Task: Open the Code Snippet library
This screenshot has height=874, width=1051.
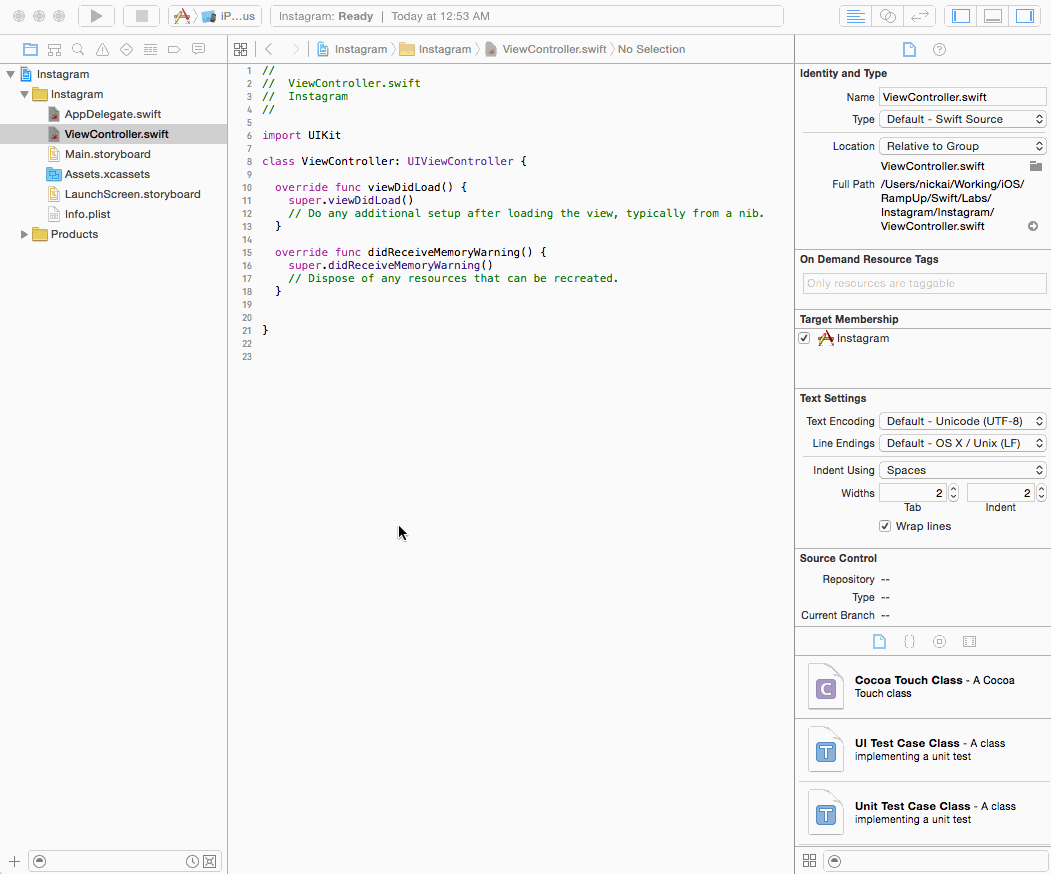Action: coord(909,641)
